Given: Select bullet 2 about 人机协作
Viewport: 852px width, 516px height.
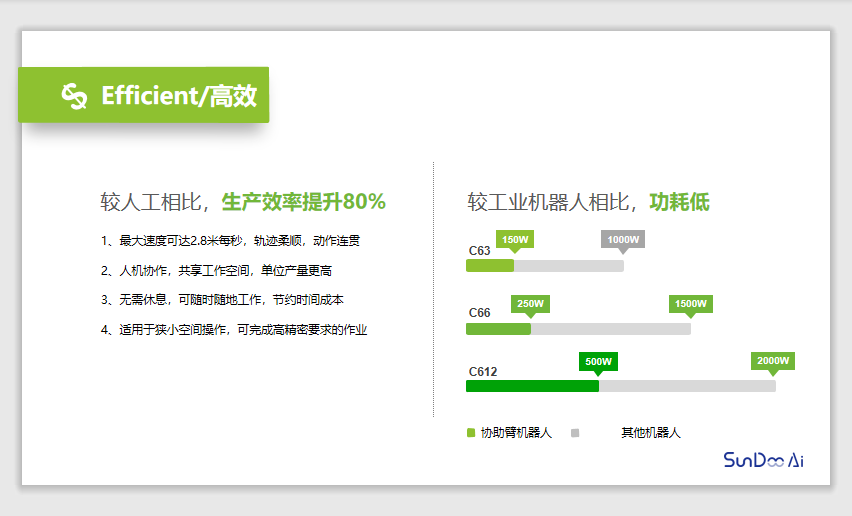Looking at the screenshot, I should (216, 270).
